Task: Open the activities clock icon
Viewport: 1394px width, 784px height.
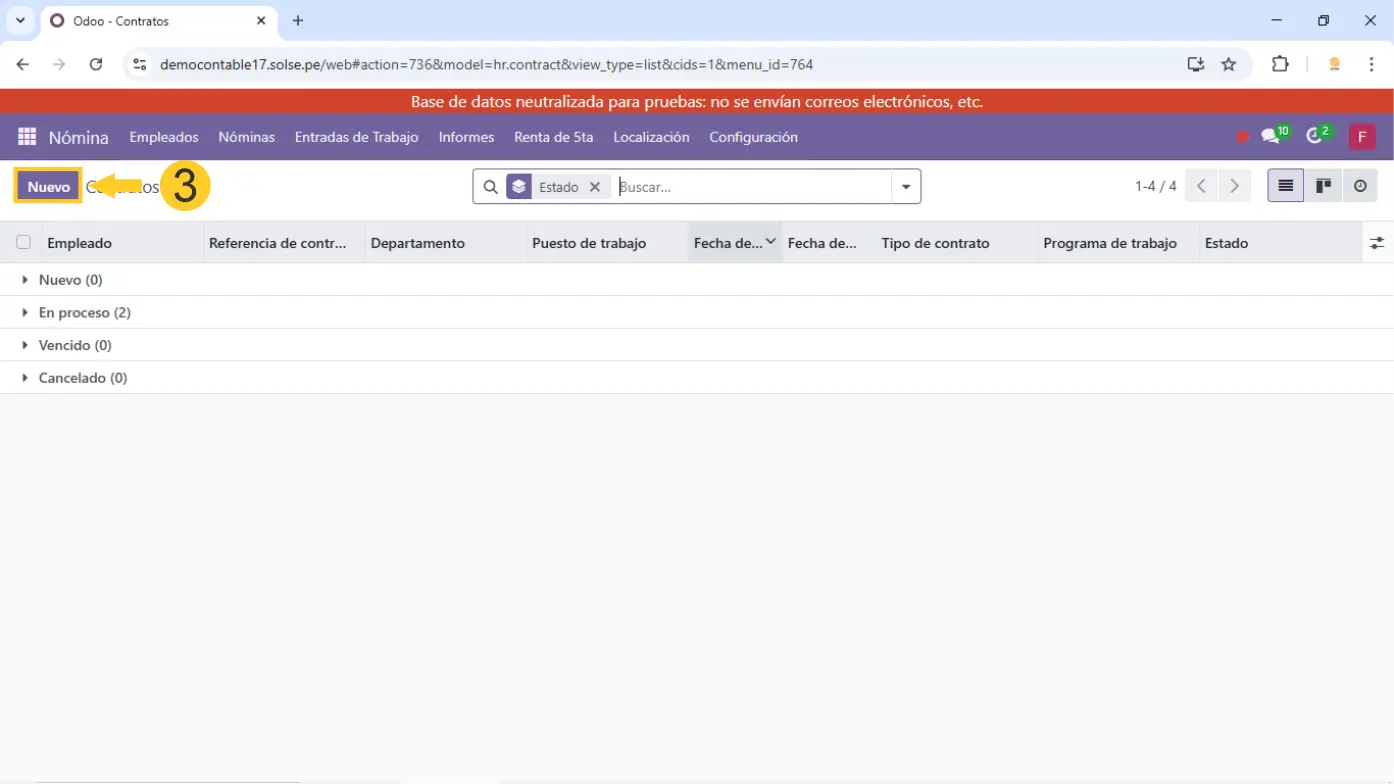Action: pyautogui.click(x=1316, y=136)
